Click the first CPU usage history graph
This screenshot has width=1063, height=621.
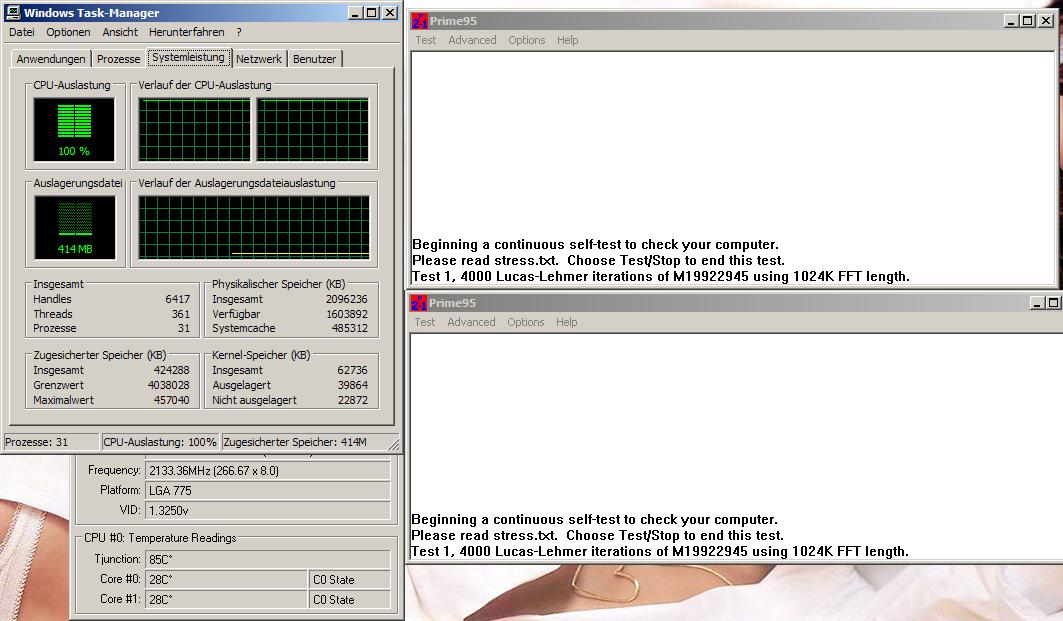coord(195,129)
